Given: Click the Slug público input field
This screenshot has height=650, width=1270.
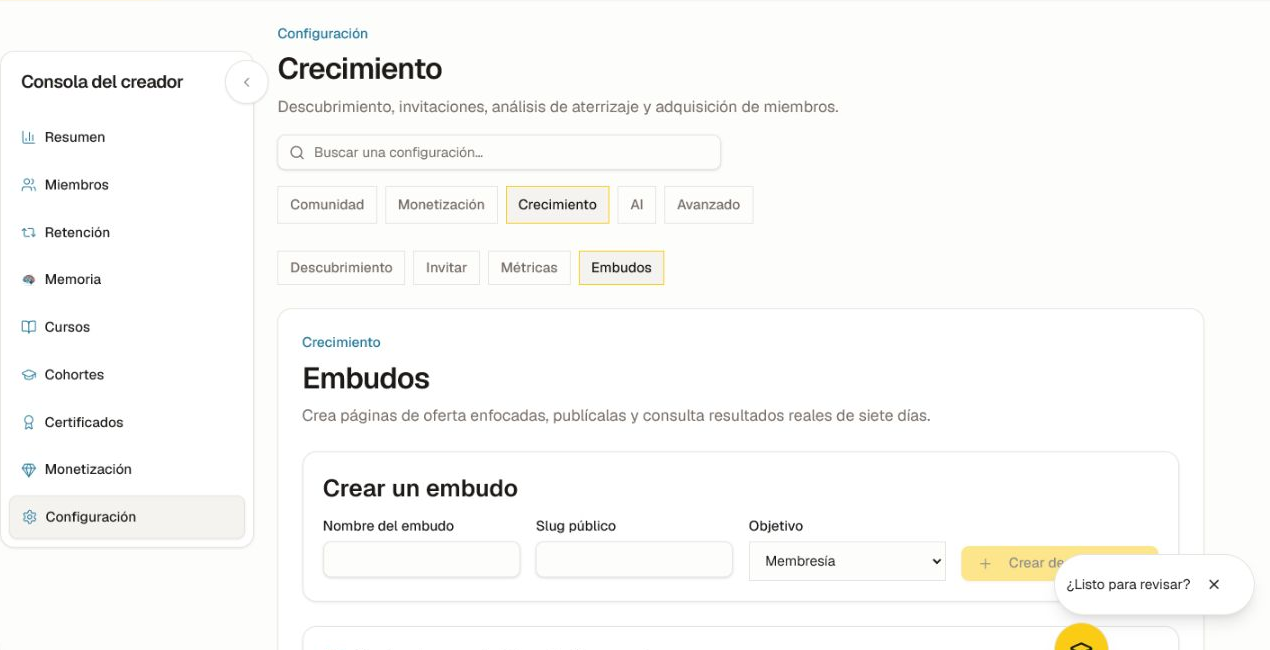Looking at the screenshot, I should pyautogui.click(x=634, y=560).
